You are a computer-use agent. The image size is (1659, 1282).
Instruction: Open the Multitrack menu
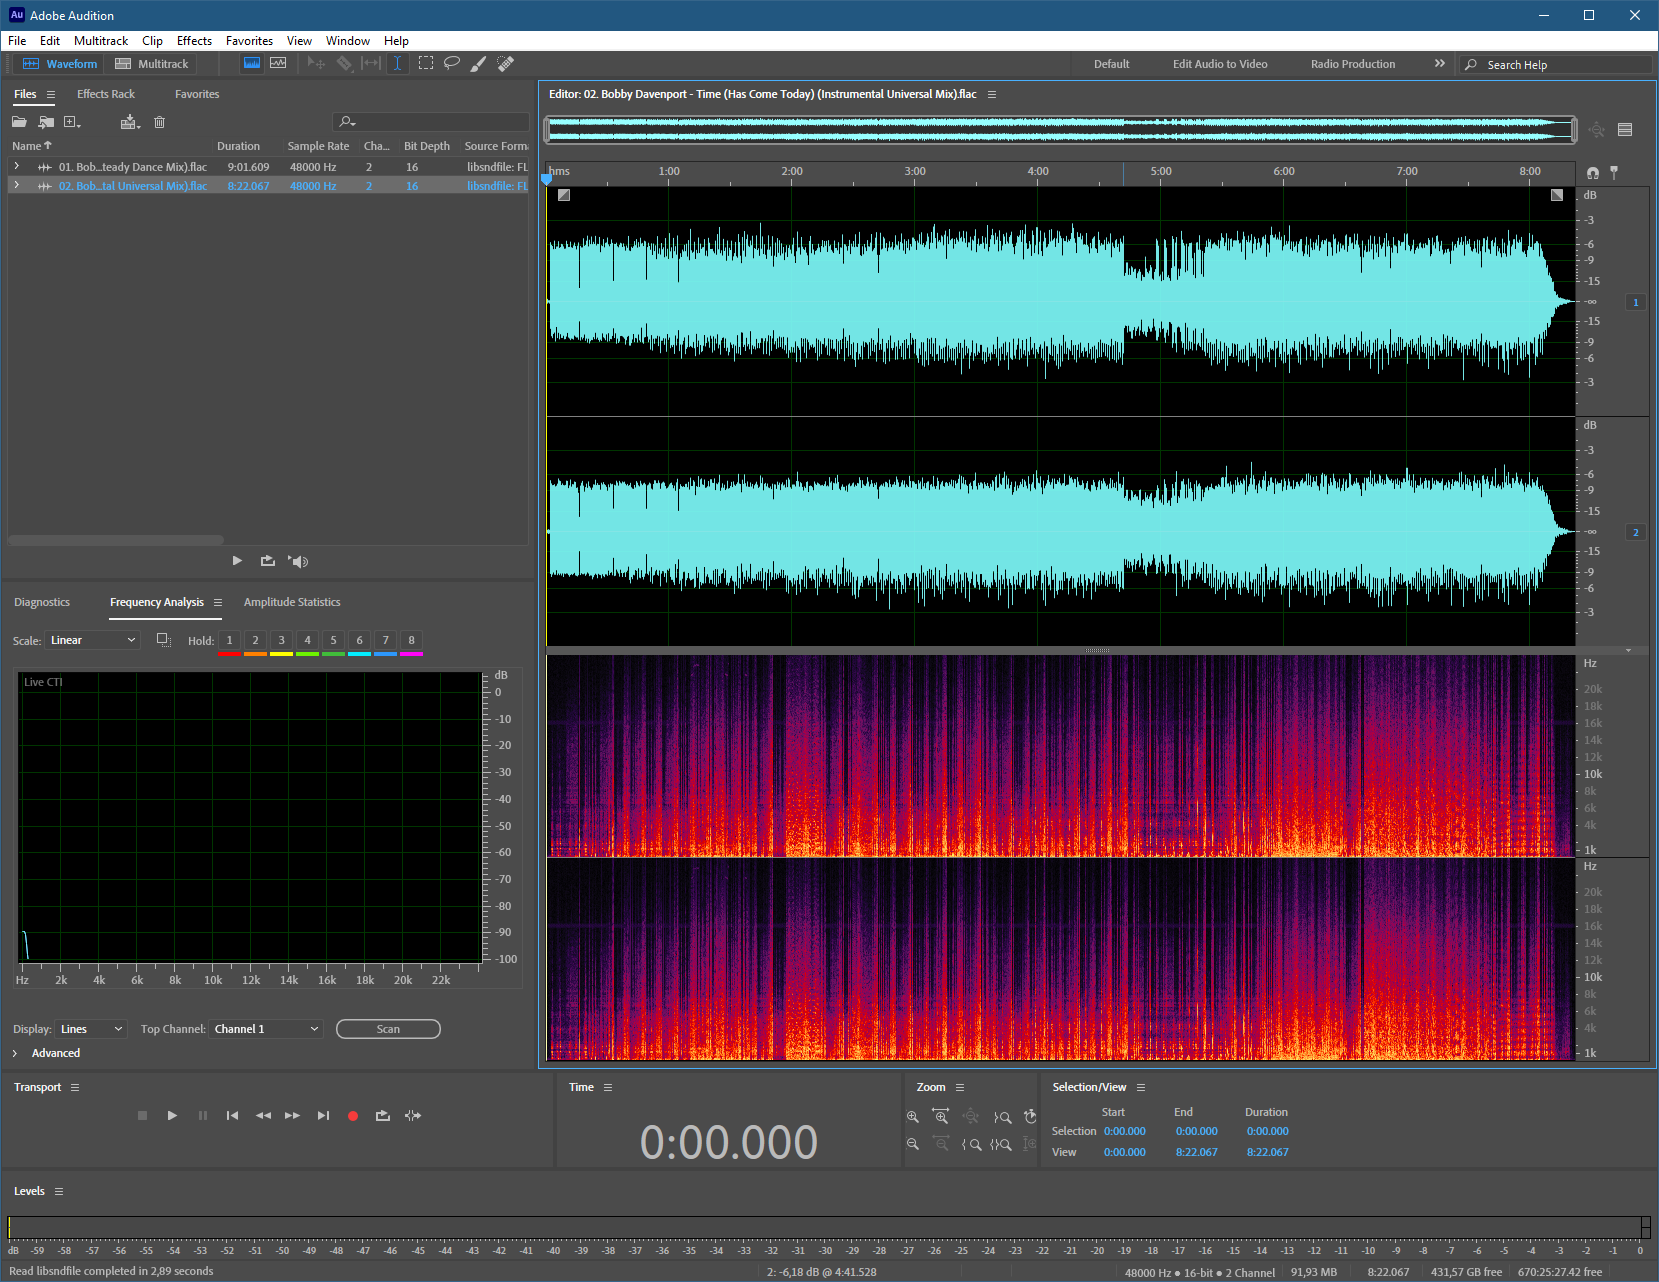point(101,41)
